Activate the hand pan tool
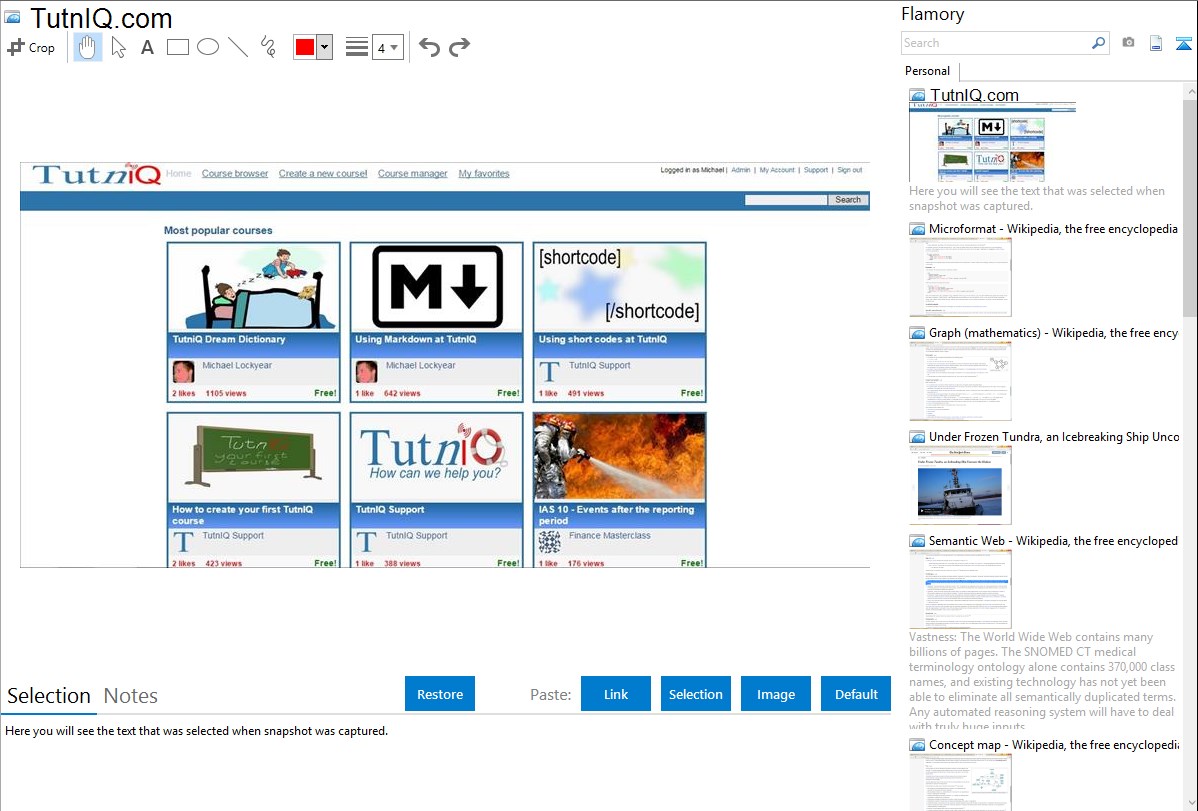The width and height of the screenshot is (1198, 811). (88, 47)
